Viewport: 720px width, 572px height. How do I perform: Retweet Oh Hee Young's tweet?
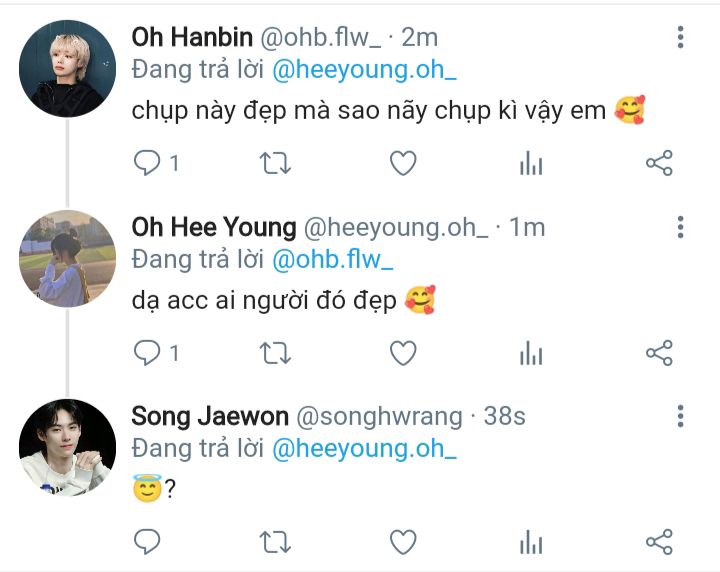click(x=275, y=353)
